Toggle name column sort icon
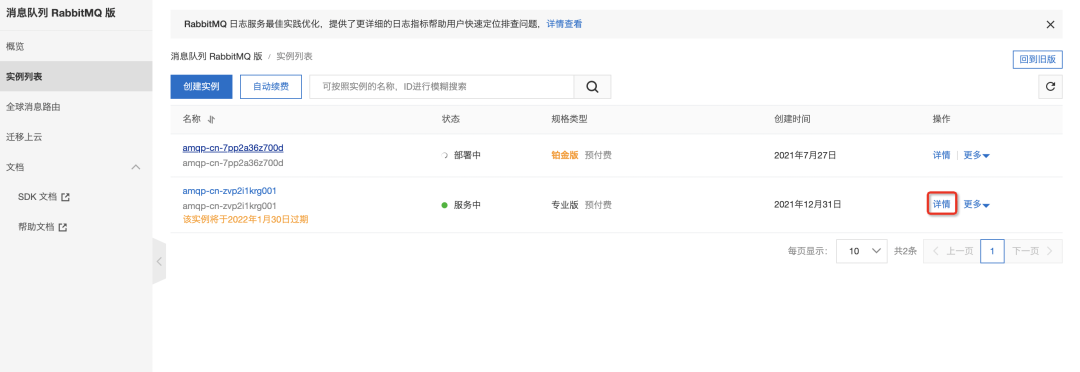This screenshot has width=1080, height=372. 211,119
